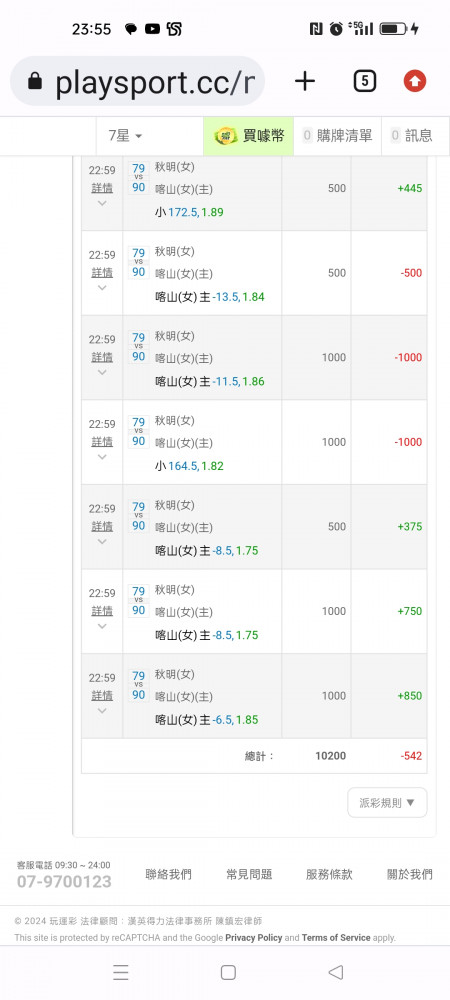Screen dimensions: 450x1000
Task: Open 聯絡我們 footer link
Action: click(168, 874)
